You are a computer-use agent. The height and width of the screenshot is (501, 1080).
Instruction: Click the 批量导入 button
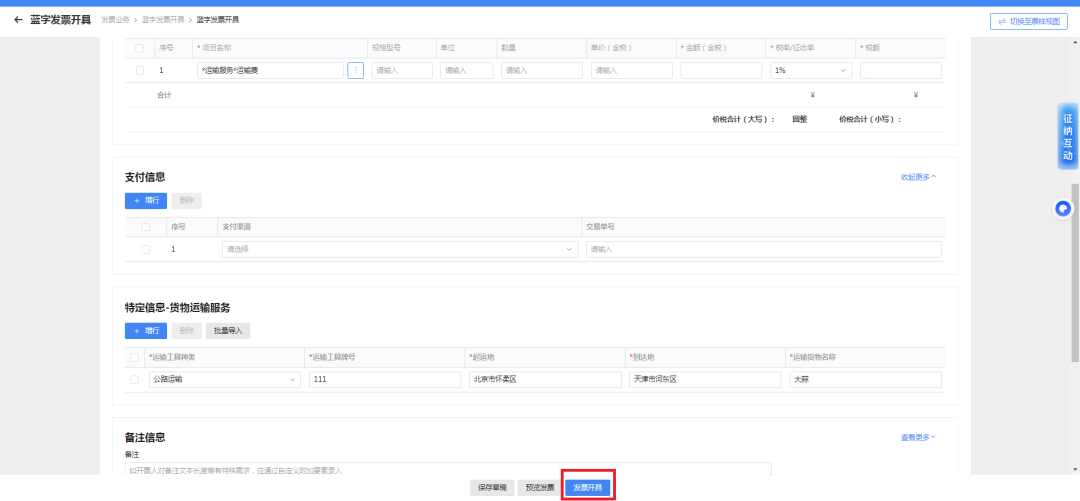point(228,331)
